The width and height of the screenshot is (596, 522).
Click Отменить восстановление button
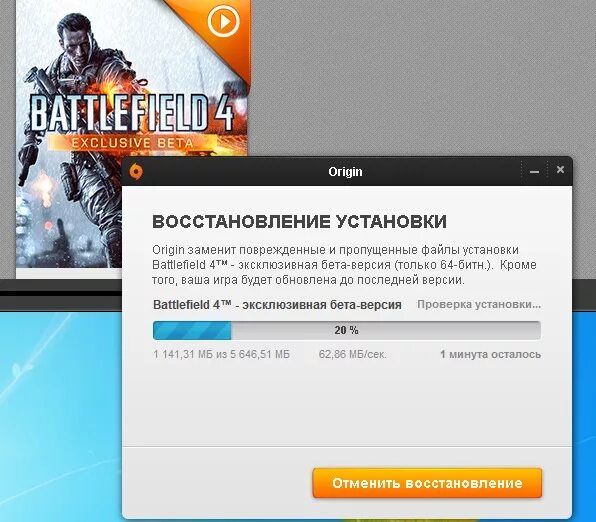[x=427, y=483]
